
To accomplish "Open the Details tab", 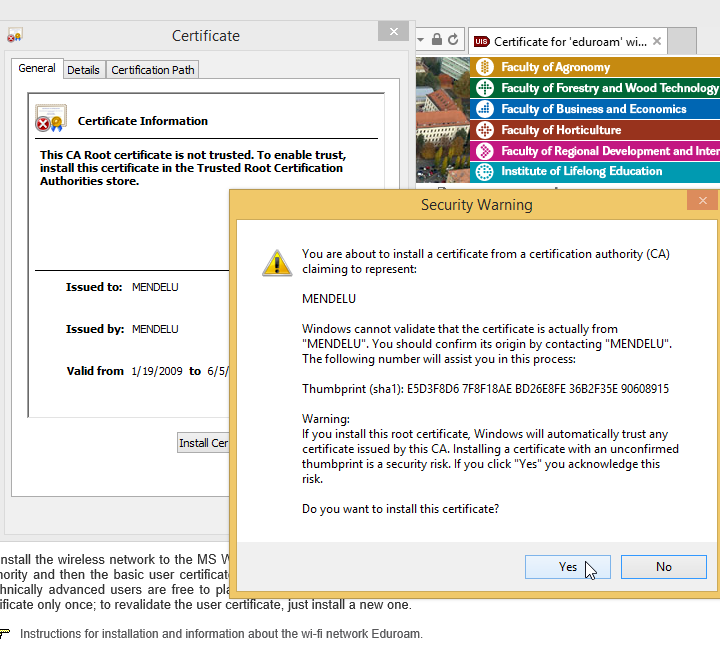I will tap(83, 70).
